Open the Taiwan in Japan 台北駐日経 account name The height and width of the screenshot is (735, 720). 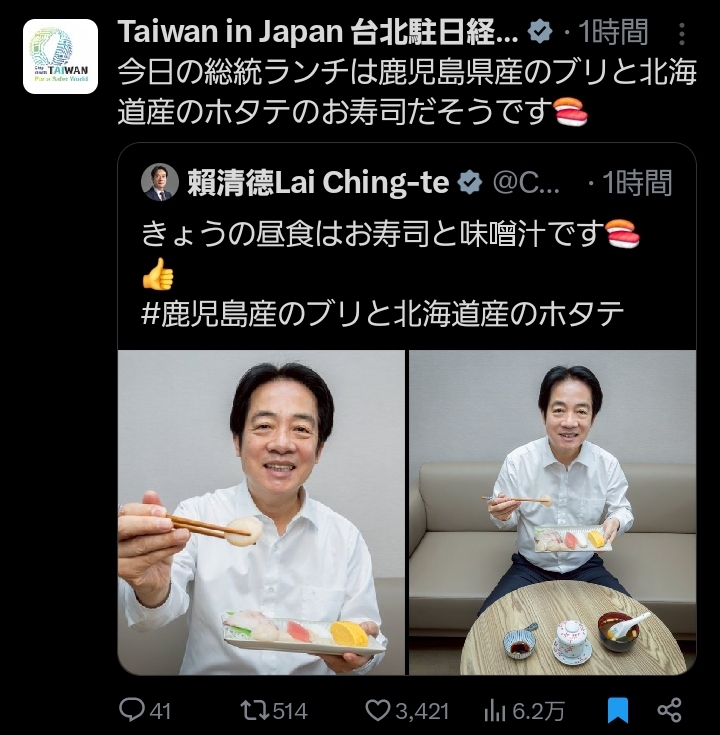pyautogui.click(x=318, y=32)
